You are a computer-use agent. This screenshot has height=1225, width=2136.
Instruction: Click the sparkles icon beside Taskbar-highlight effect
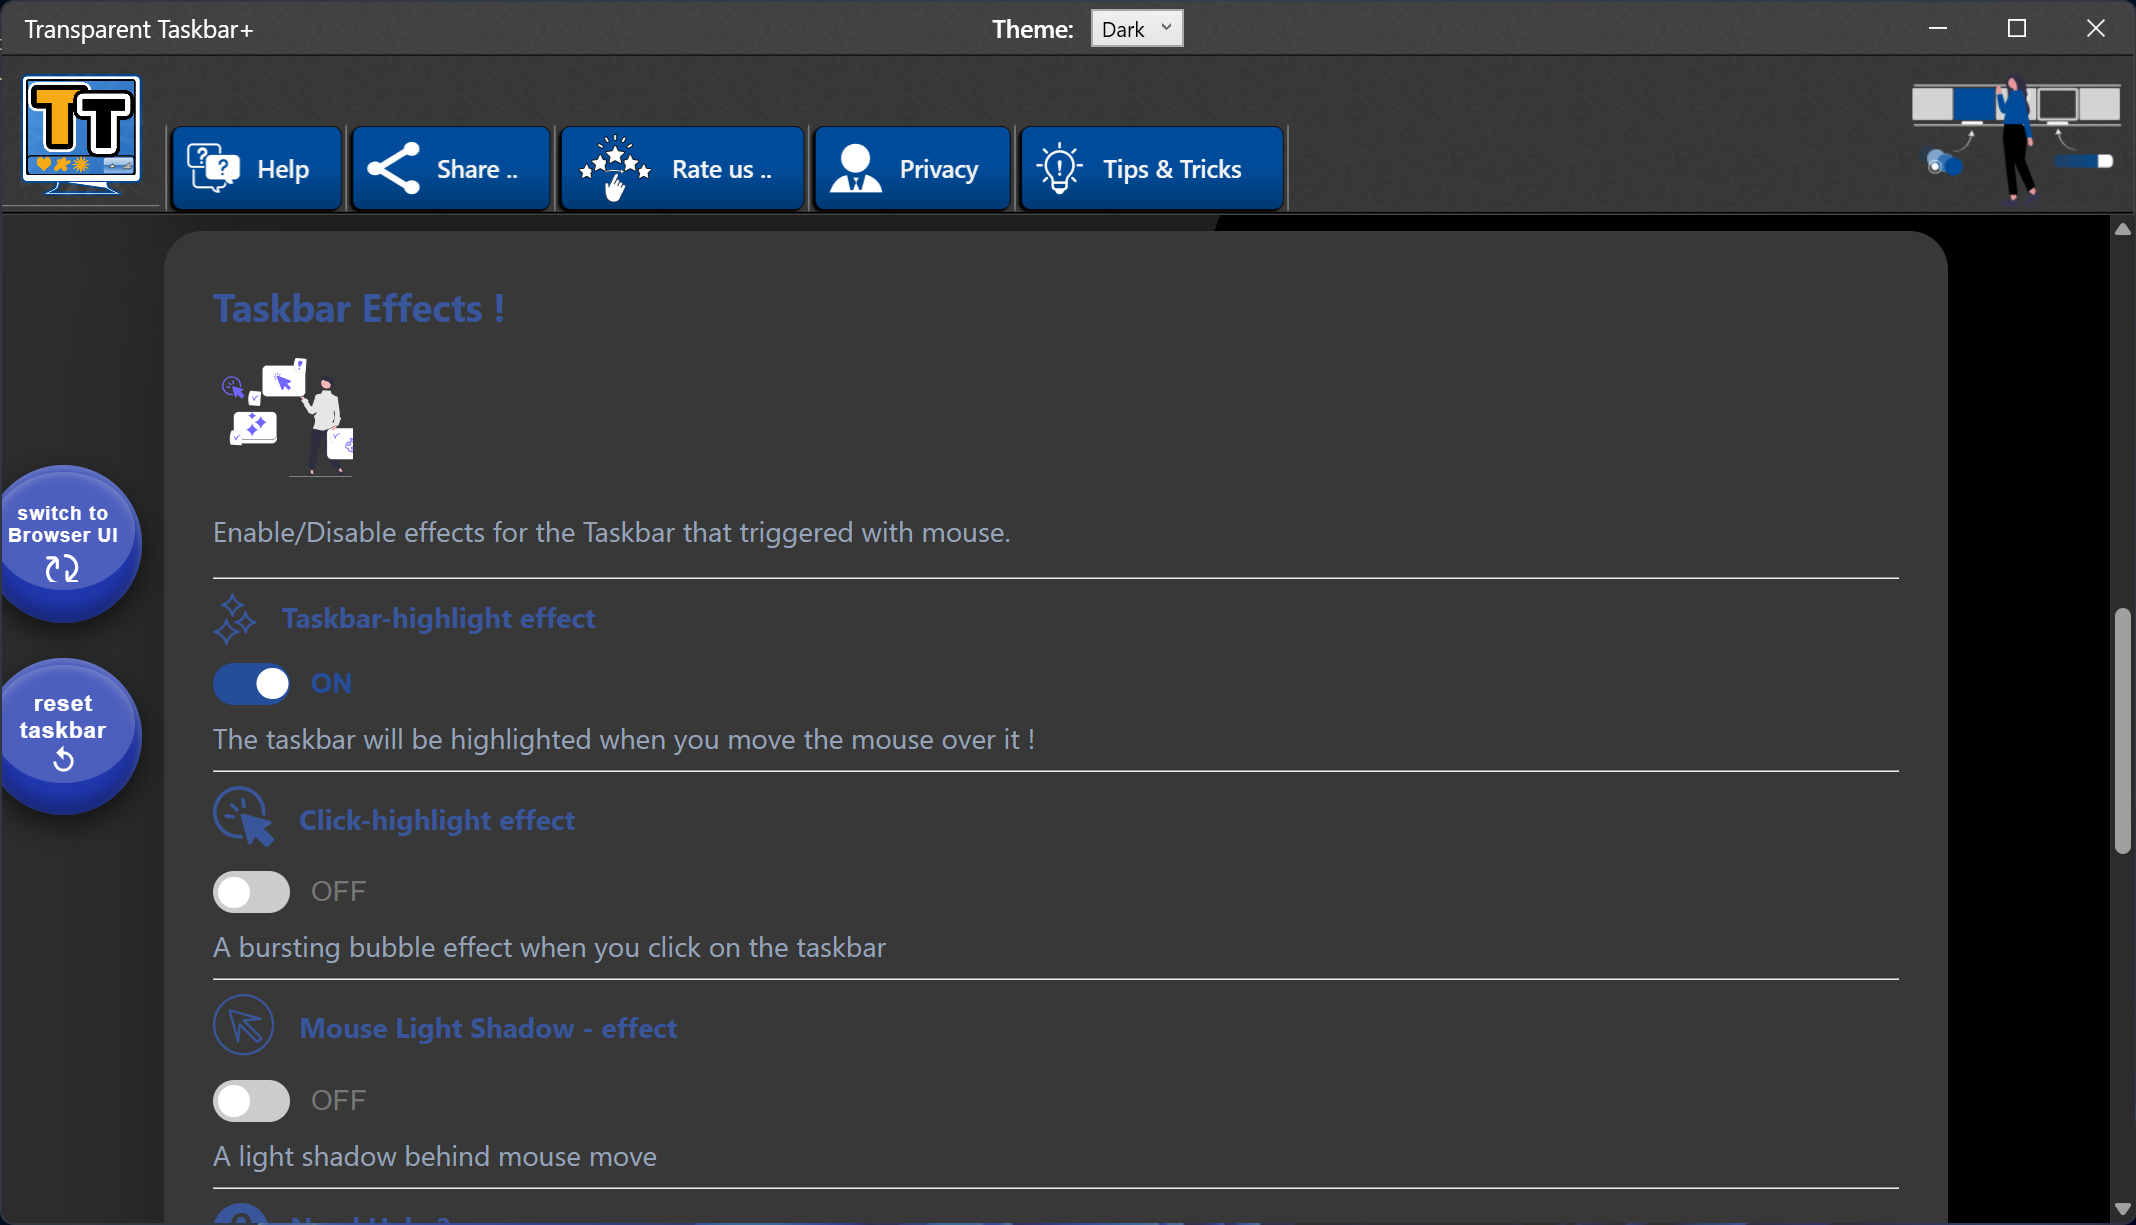pos(236,618)
